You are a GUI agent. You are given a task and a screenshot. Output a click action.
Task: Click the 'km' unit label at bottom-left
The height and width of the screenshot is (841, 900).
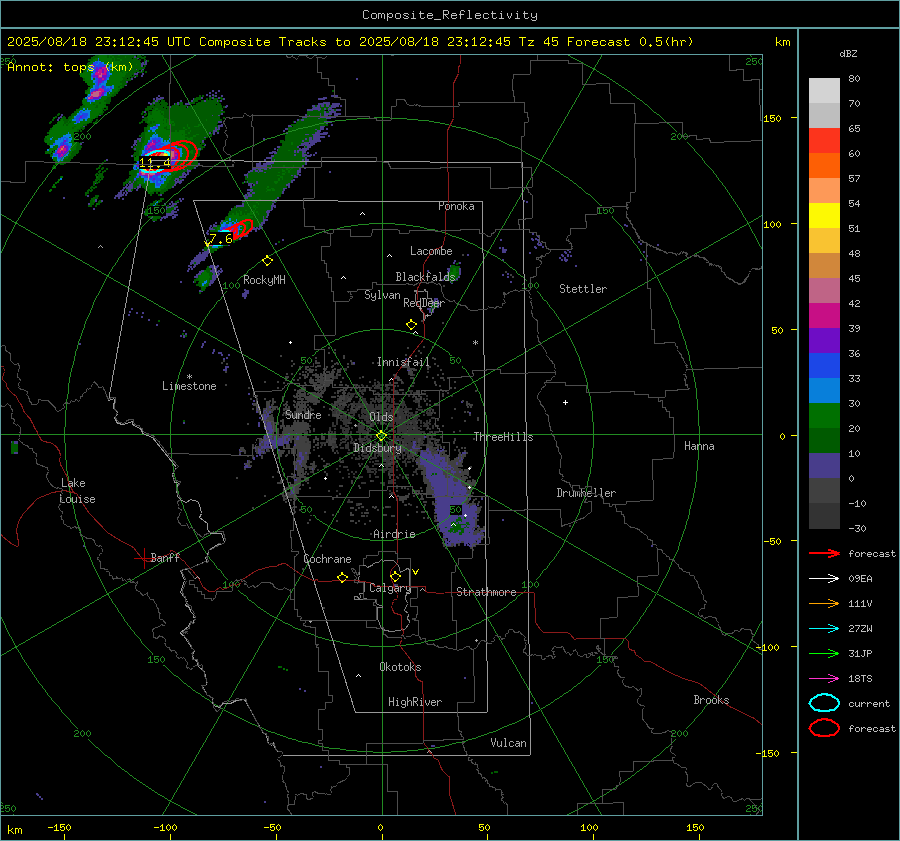pyautogui.click(x=15, y=830)
